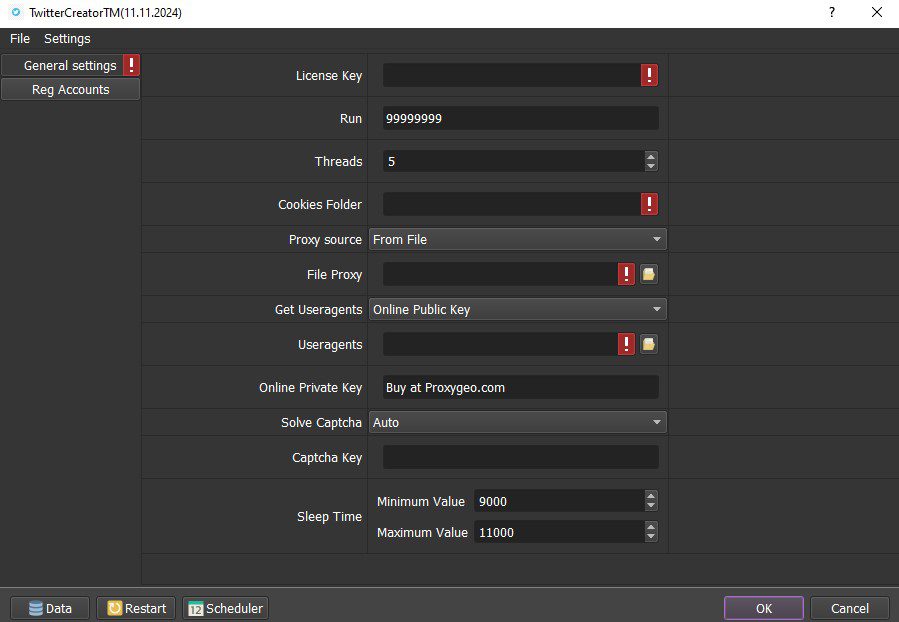Click the help question mark in title bar

click(831, 13)
